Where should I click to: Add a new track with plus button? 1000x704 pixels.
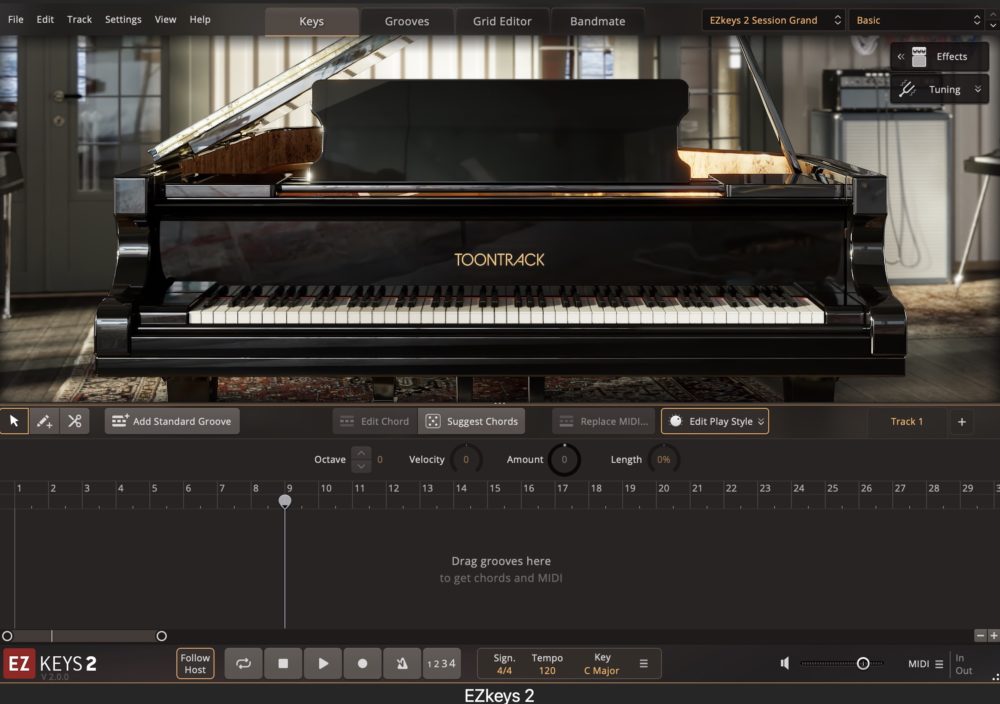[962, 421]
